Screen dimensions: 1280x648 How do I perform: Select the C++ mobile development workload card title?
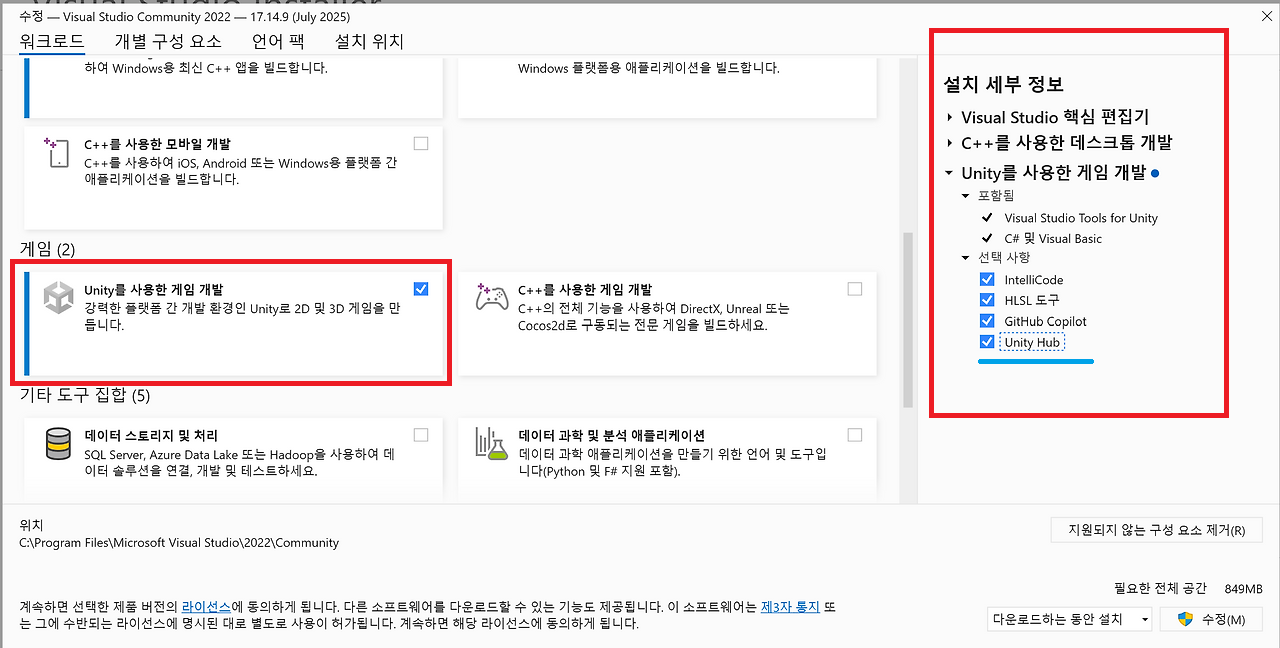[157, 144]
